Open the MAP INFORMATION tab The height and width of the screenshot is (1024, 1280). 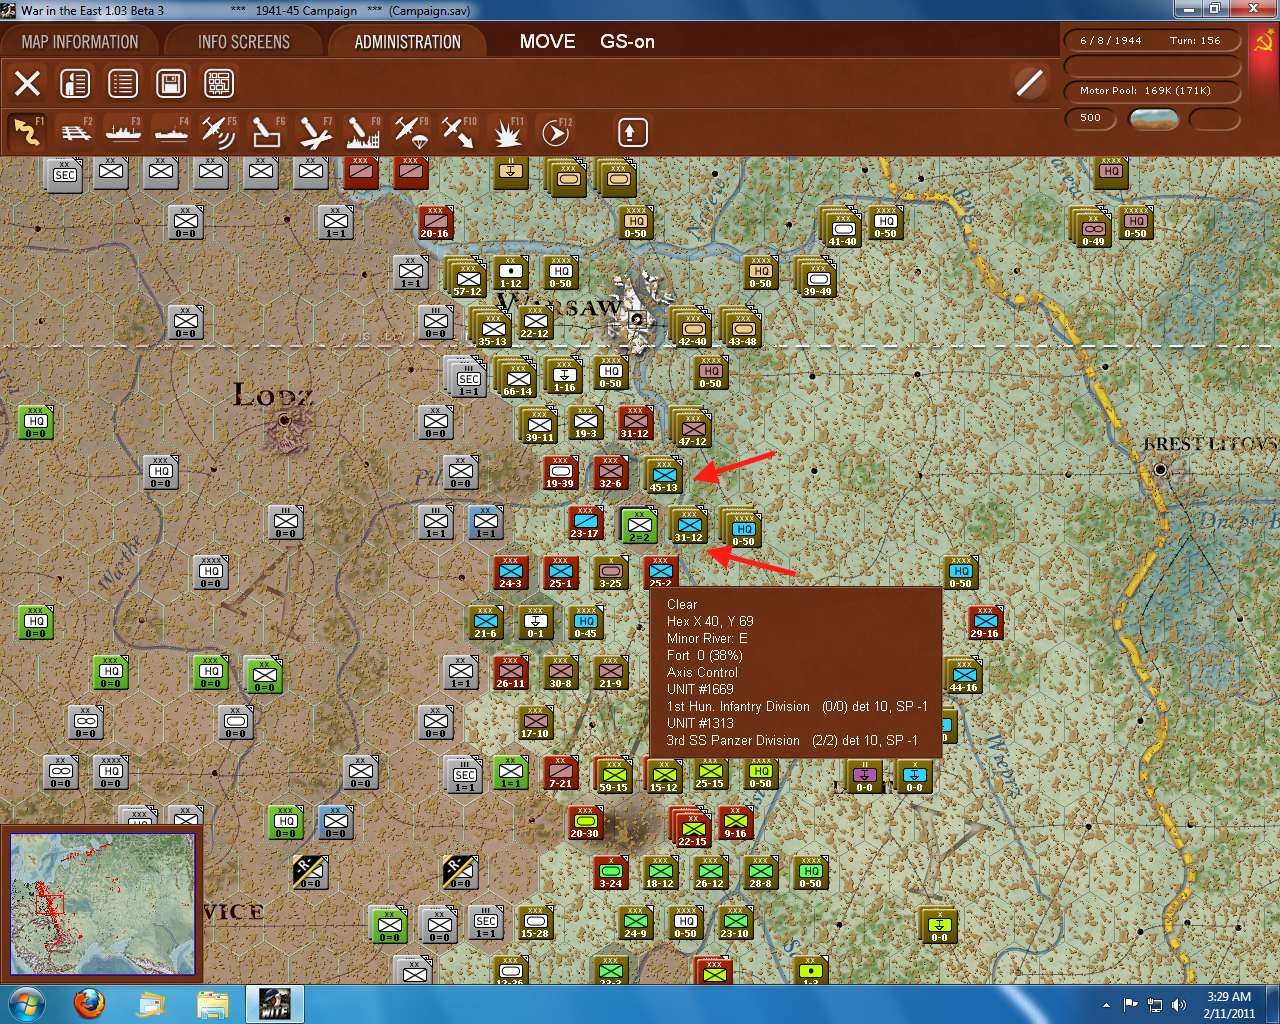[80, 42]
